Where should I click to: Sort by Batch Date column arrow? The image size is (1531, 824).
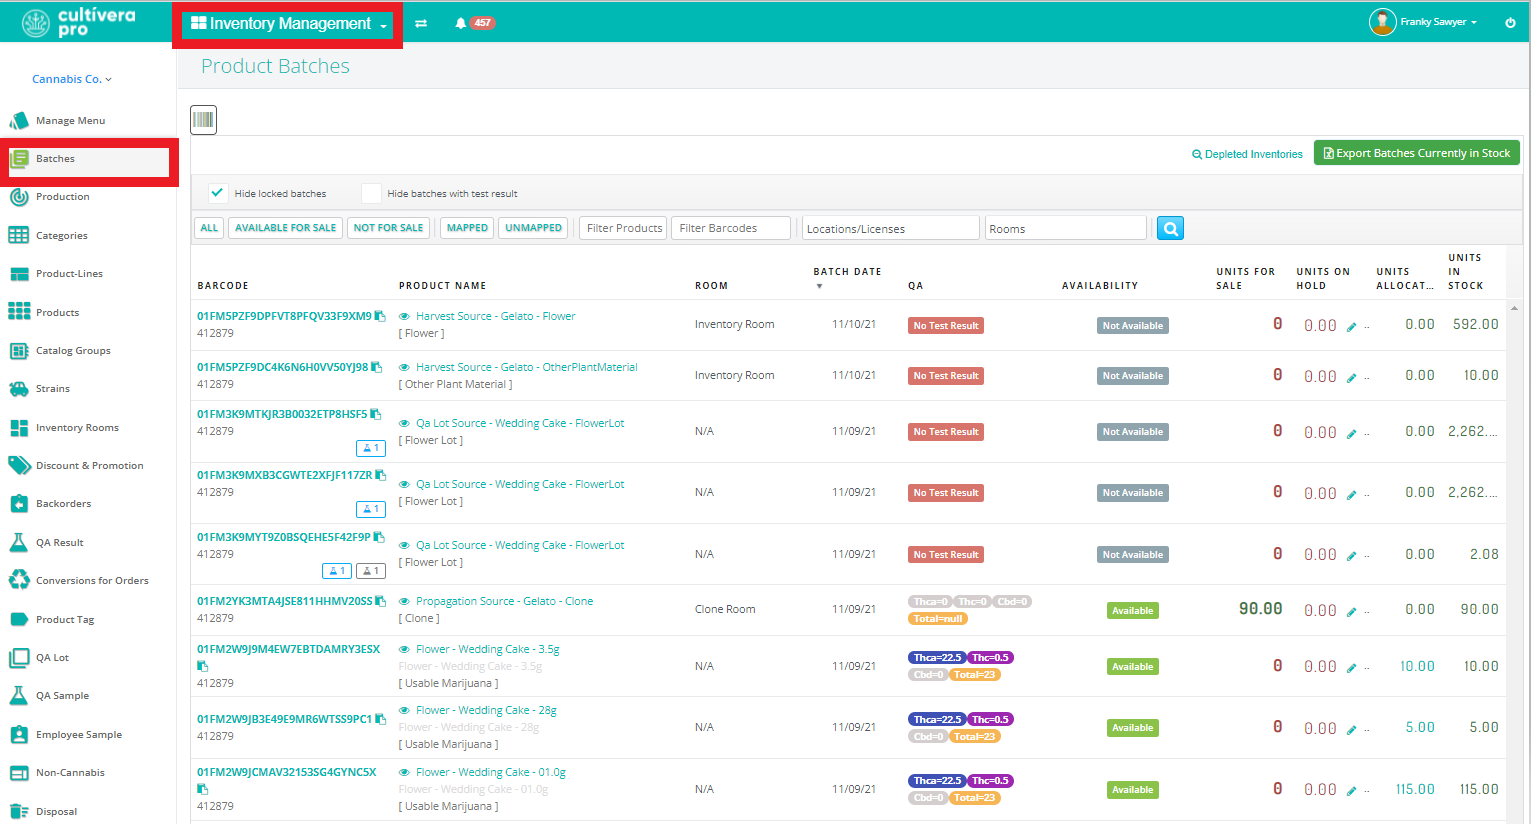point(819,287)
